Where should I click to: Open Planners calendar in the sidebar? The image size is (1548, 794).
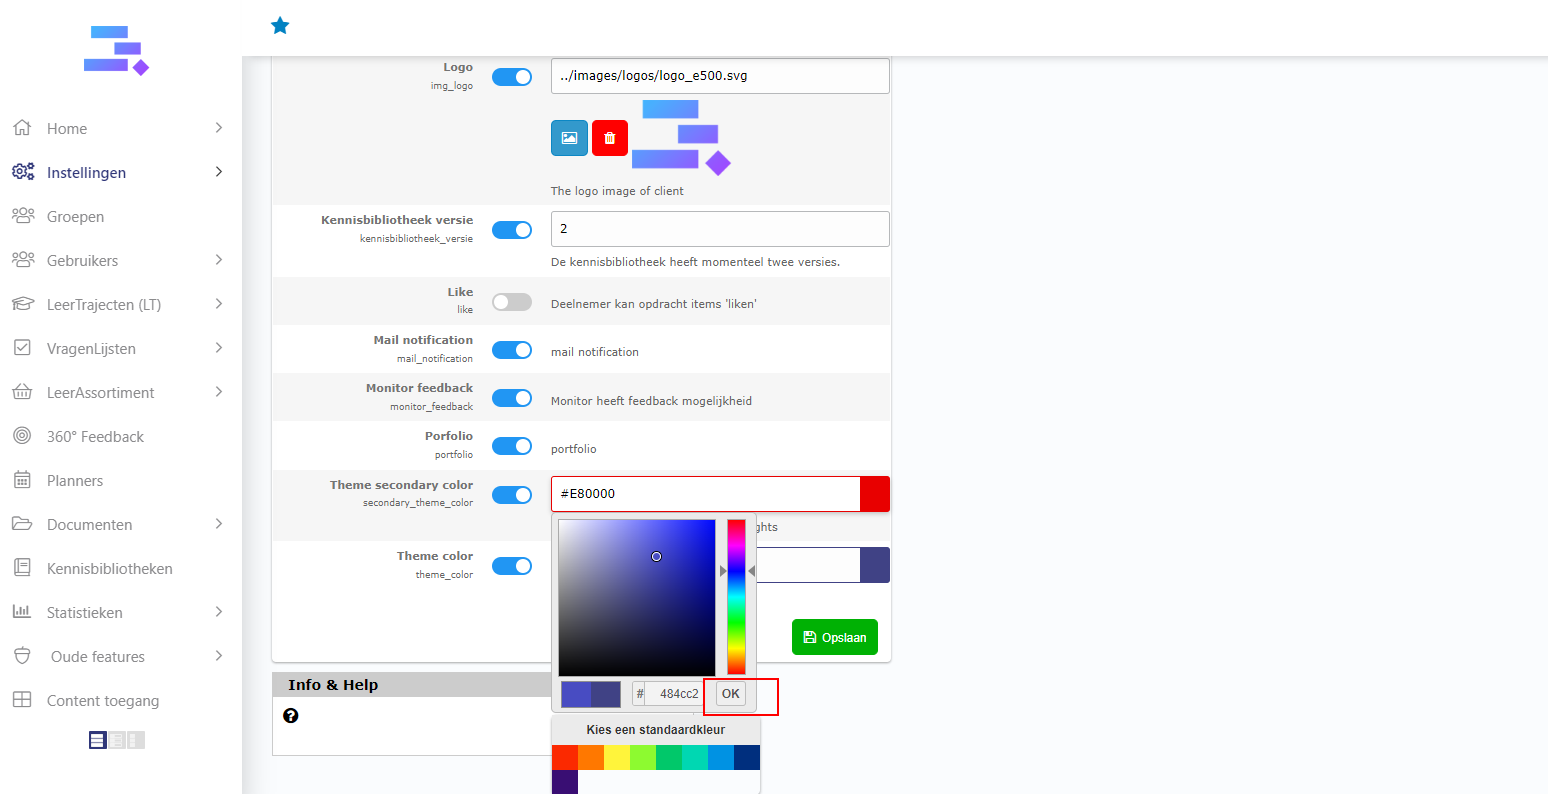tap(75, 481)
